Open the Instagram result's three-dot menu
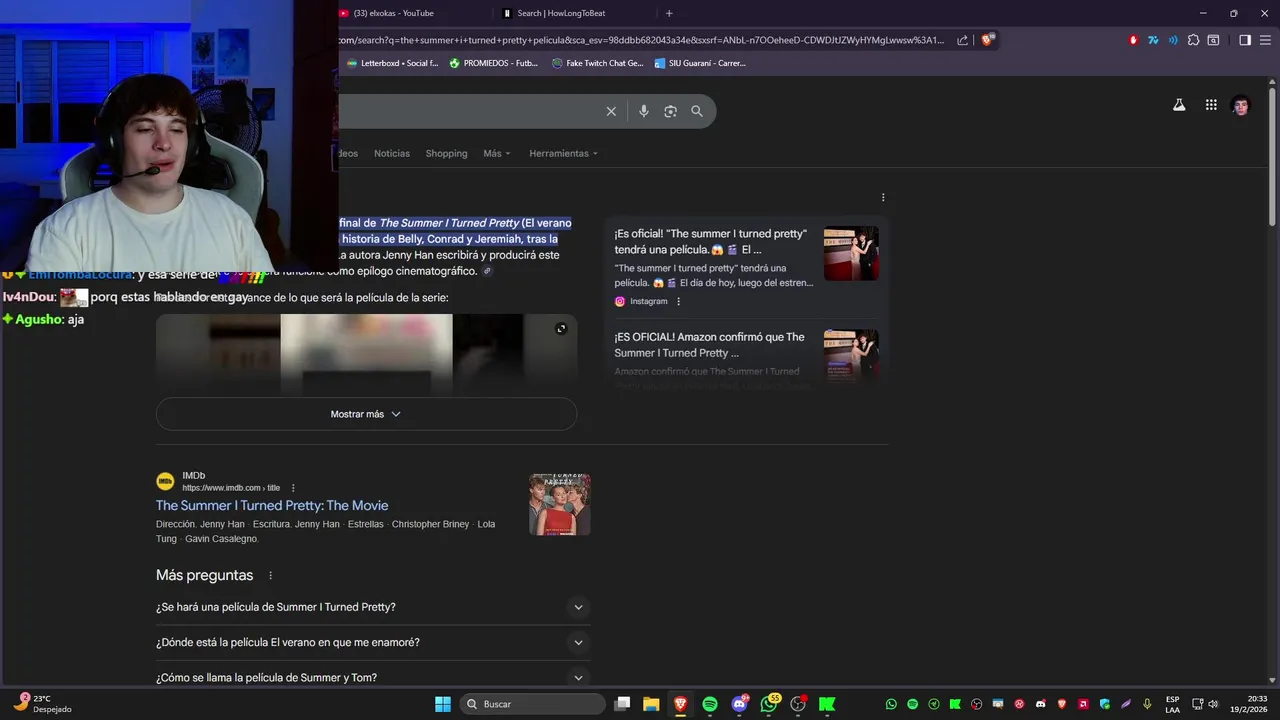This screenshot has height=720, width=1280. coord(678,301)
